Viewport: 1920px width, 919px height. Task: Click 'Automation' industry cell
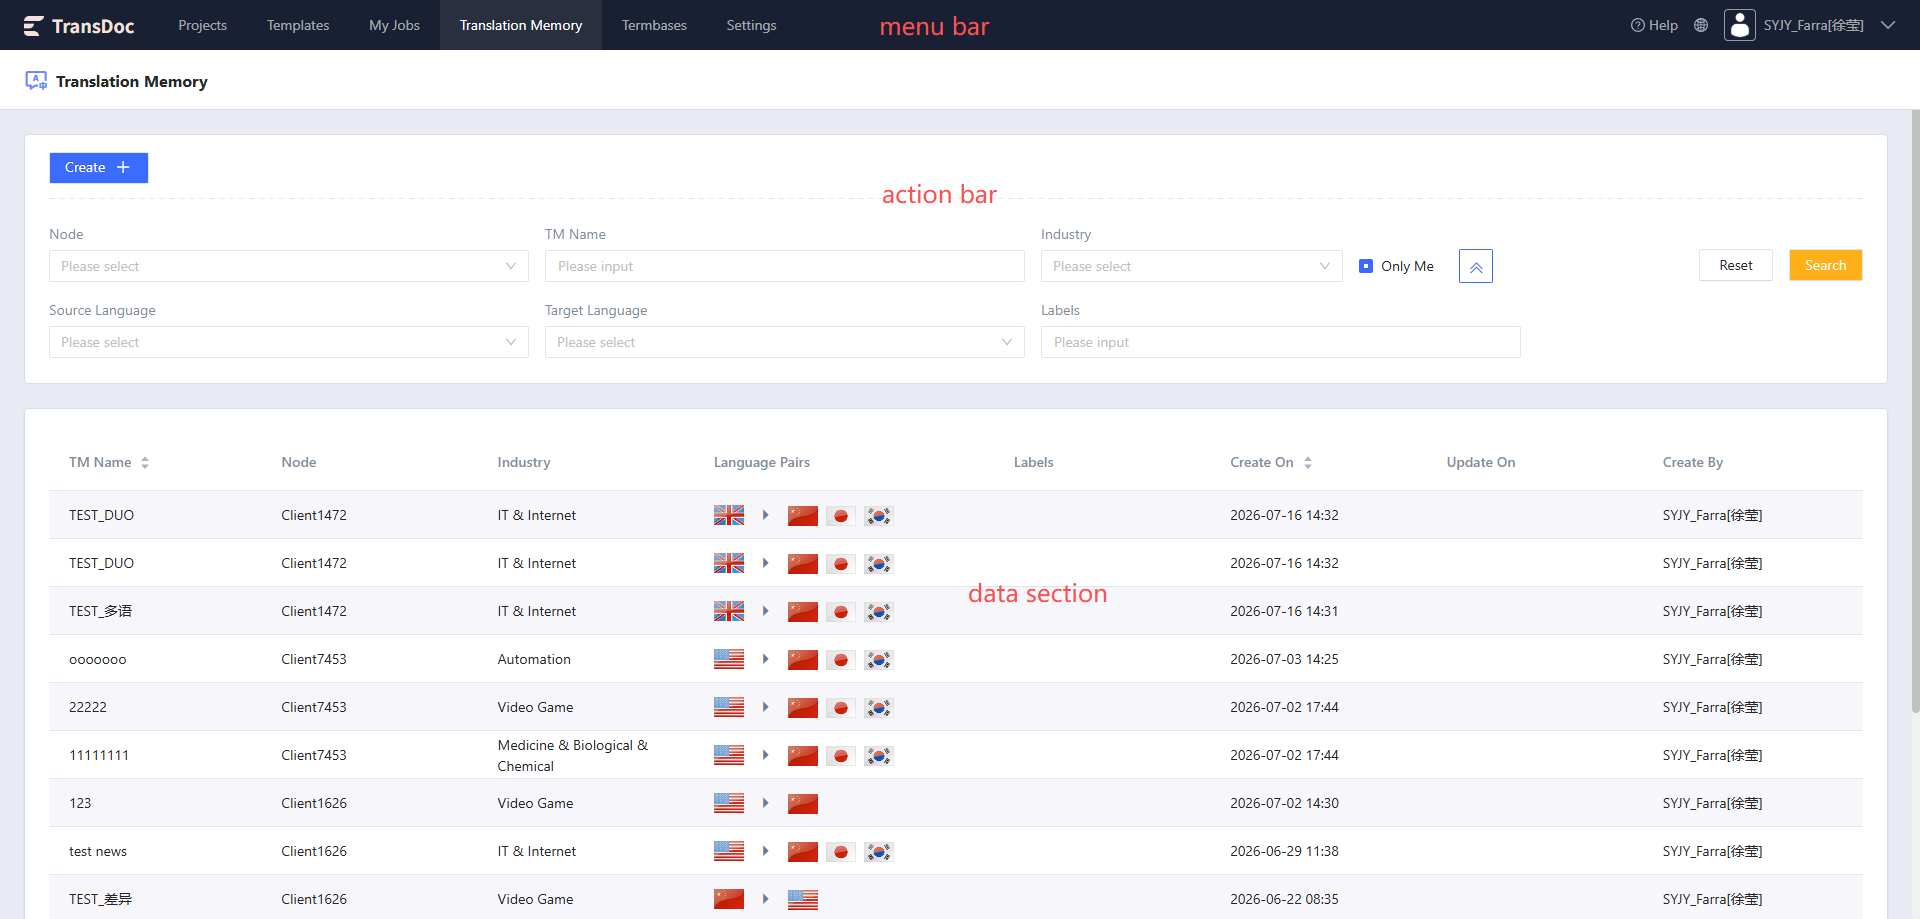(x=534, y=659)
